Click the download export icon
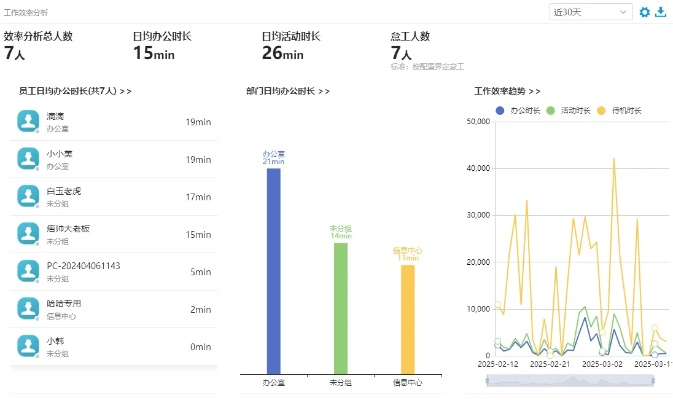 point(660,12)
